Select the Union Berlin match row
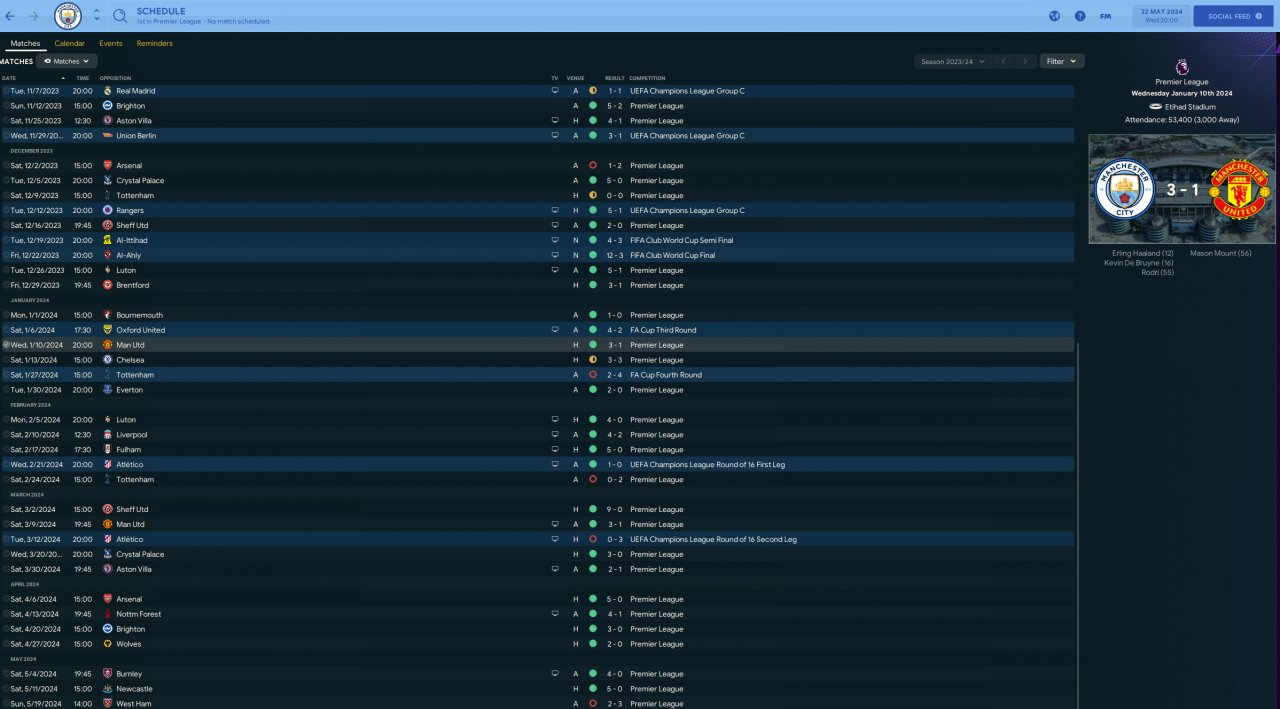The width and height of the screenshot is (1280, 709). (537, 136)
